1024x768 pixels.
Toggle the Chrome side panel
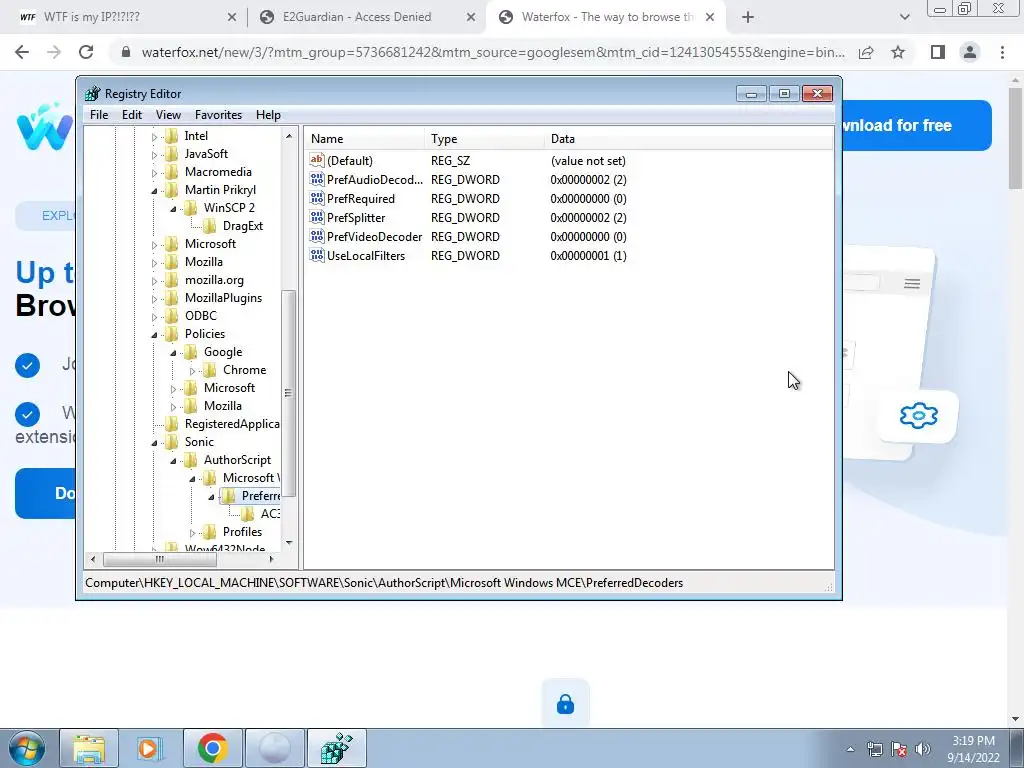(x=938, y=52)
